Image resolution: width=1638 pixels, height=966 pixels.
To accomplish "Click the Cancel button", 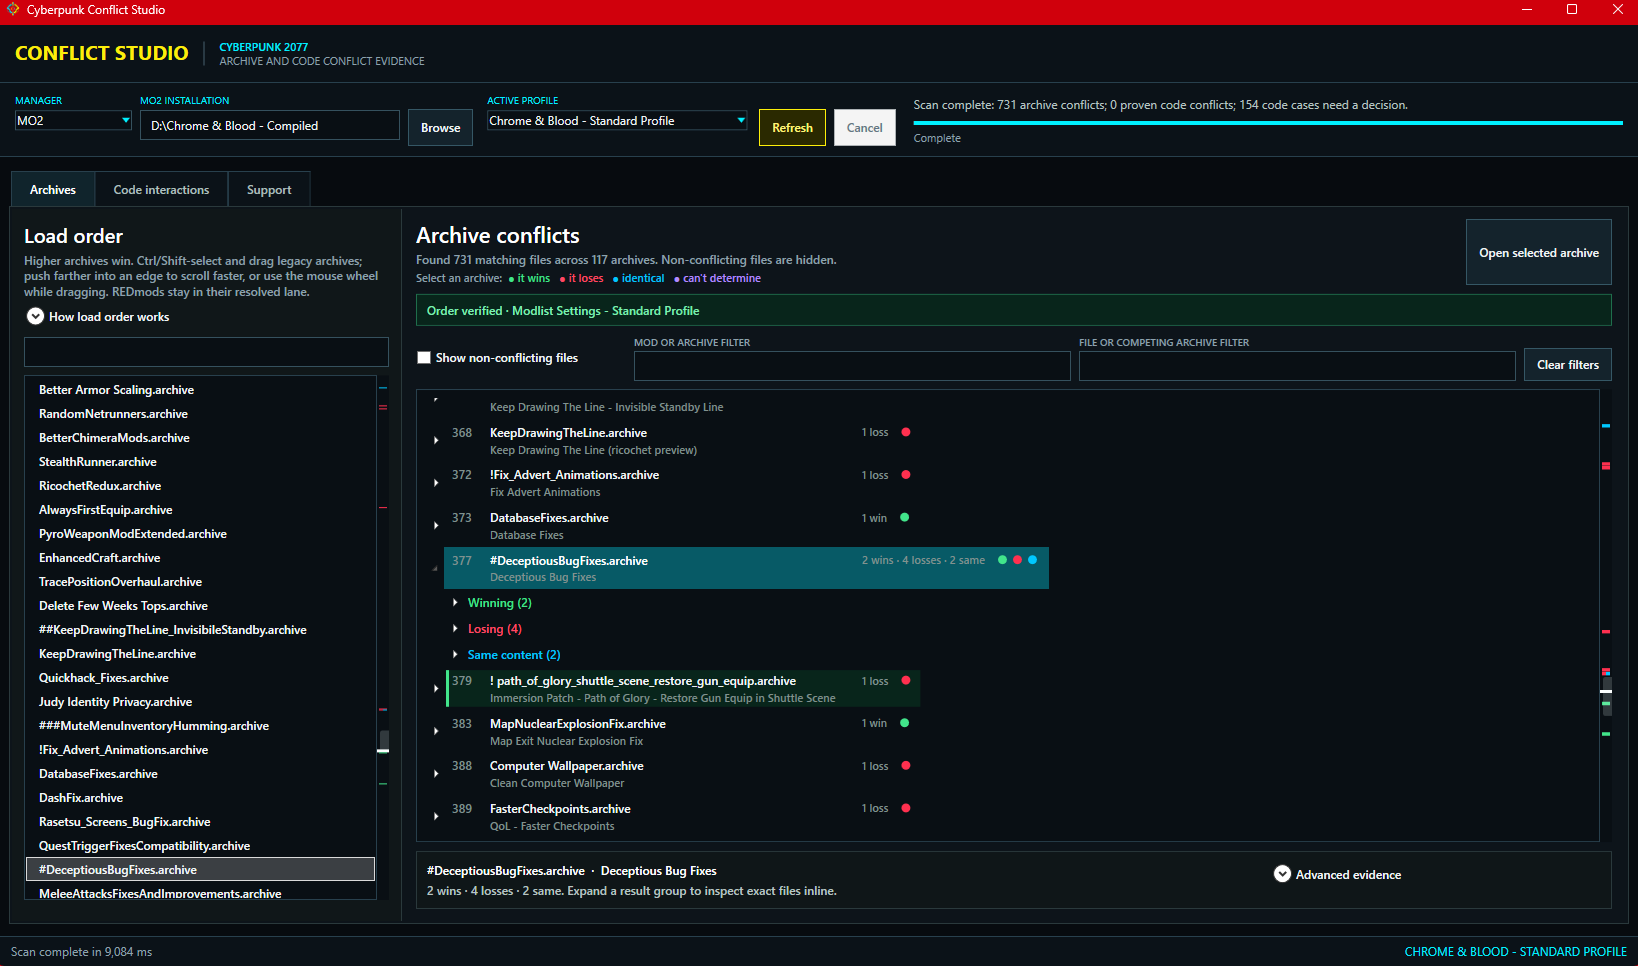I will pyautogui.click(x=865, y=128).
